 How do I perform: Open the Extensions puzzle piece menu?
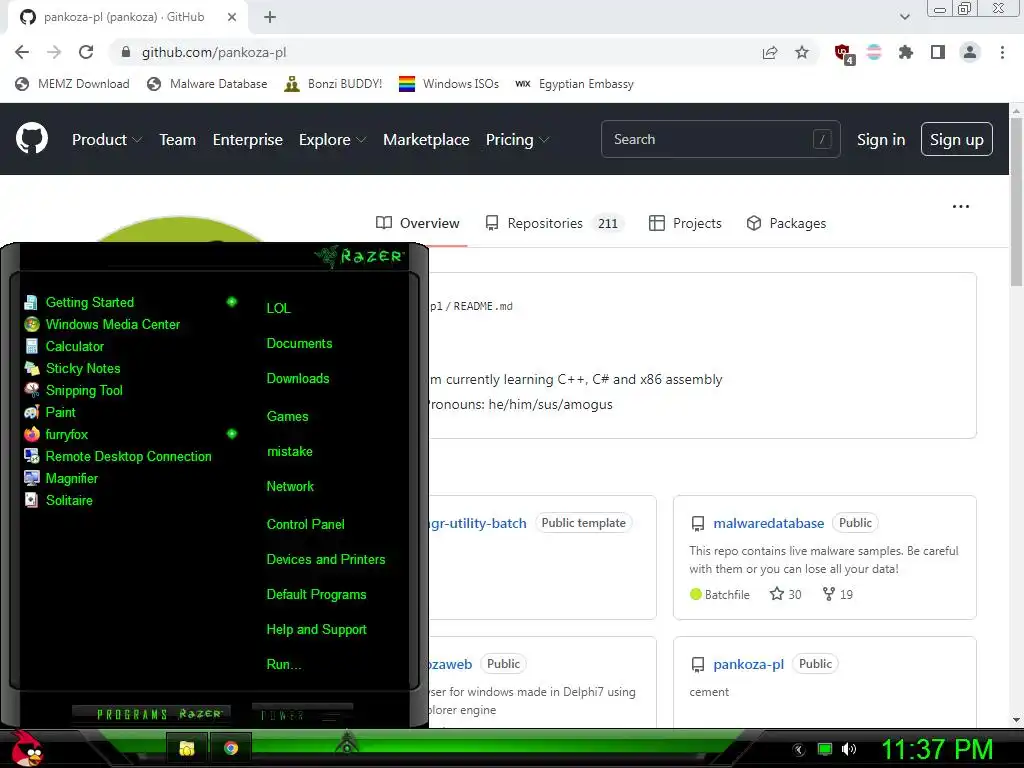905,52
